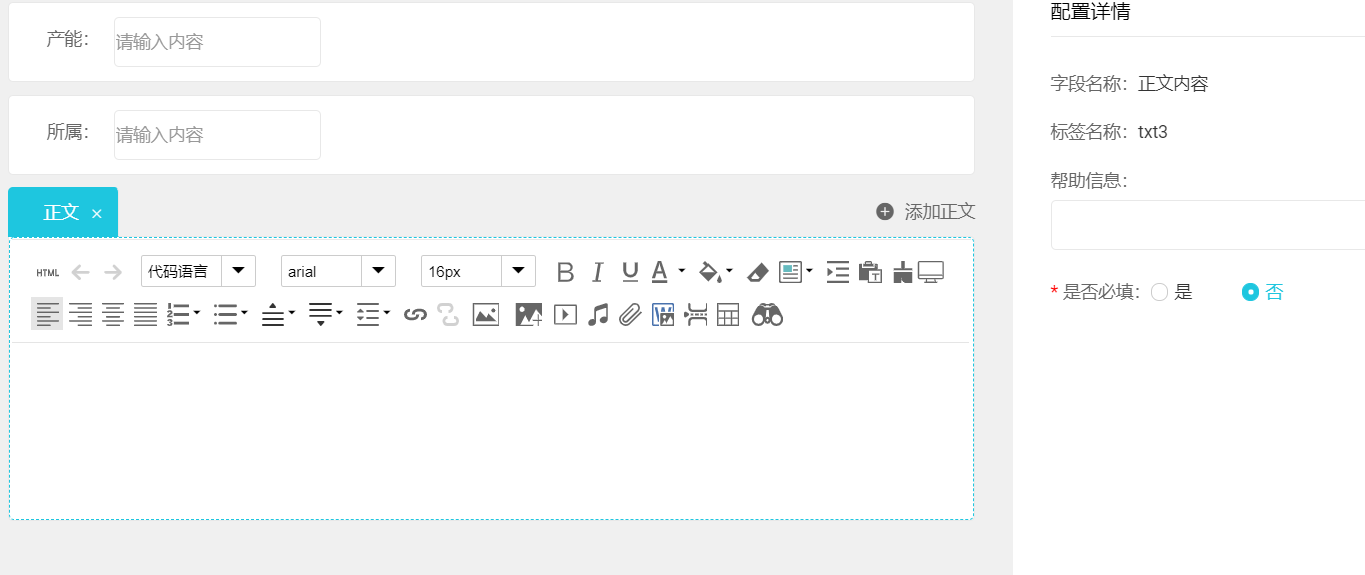Switch to HTML source view
Viewport: 1365px width, 575px height.
(48, 273)
